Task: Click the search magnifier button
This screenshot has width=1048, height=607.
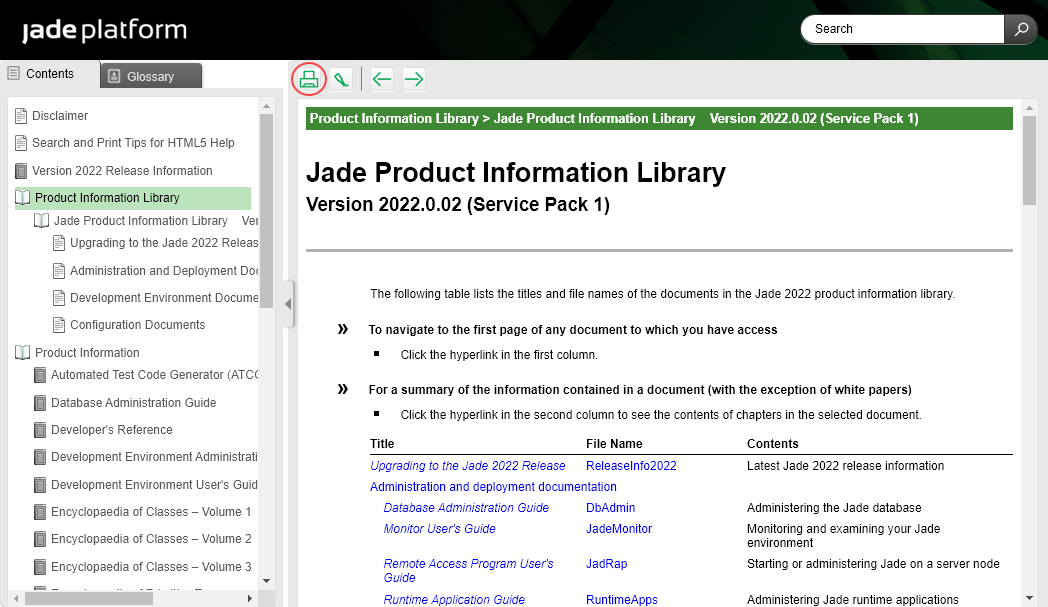Action: click(x=1021, y=29)
